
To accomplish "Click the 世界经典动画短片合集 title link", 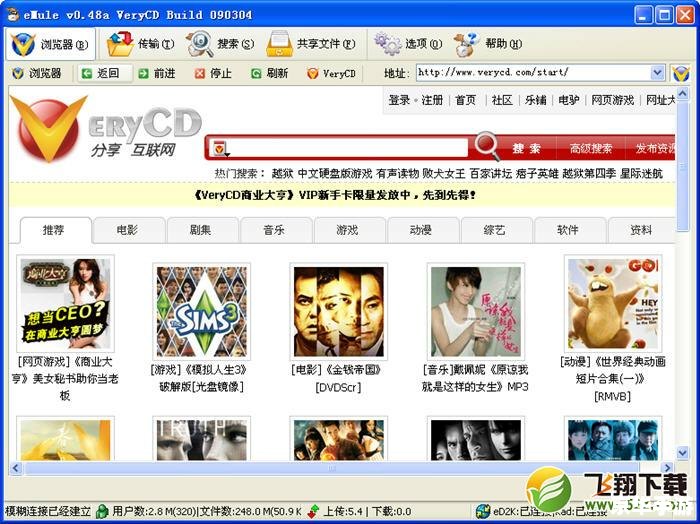I will [x=612, y=378].
